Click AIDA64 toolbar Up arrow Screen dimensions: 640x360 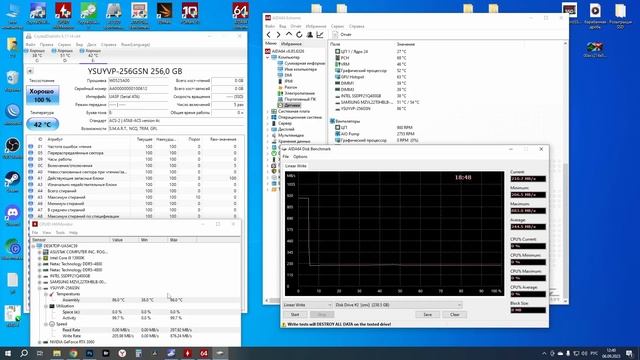pos(289,35)
